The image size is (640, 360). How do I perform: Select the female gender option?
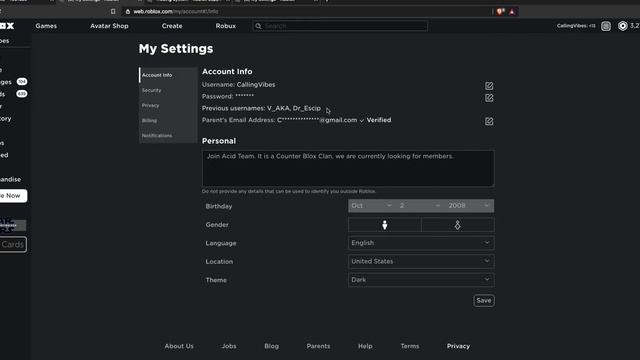[x=458, y=224]
